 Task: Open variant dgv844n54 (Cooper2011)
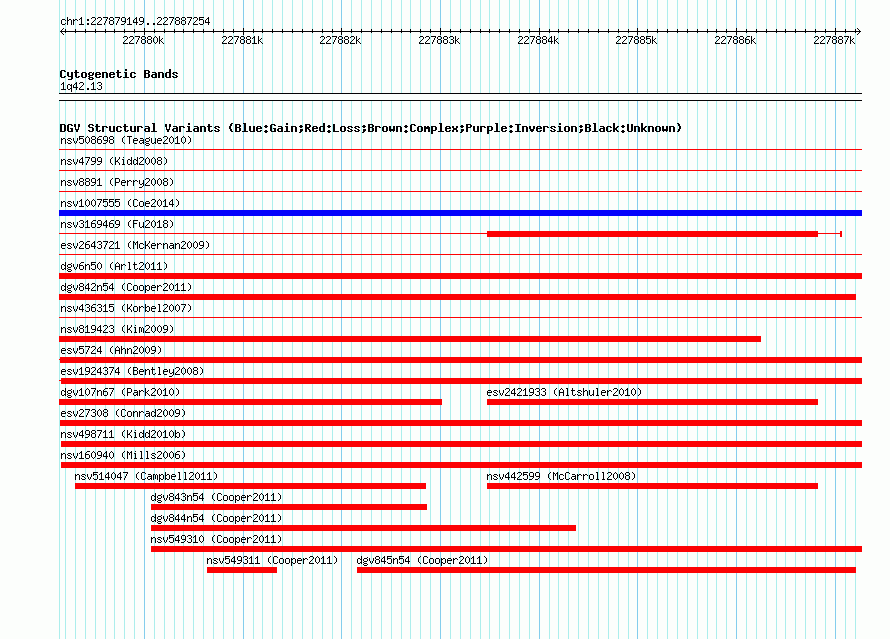[x=216, y=518]
